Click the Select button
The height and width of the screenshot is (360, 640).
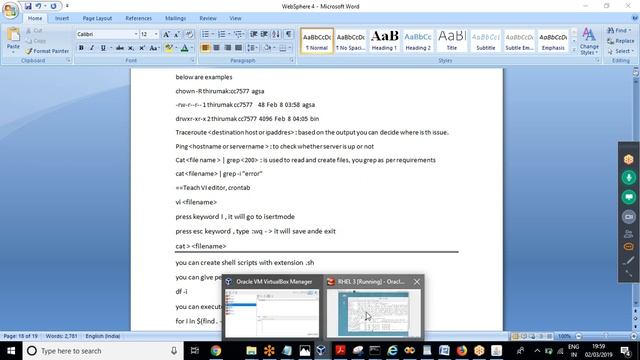(x=620, y=51)
